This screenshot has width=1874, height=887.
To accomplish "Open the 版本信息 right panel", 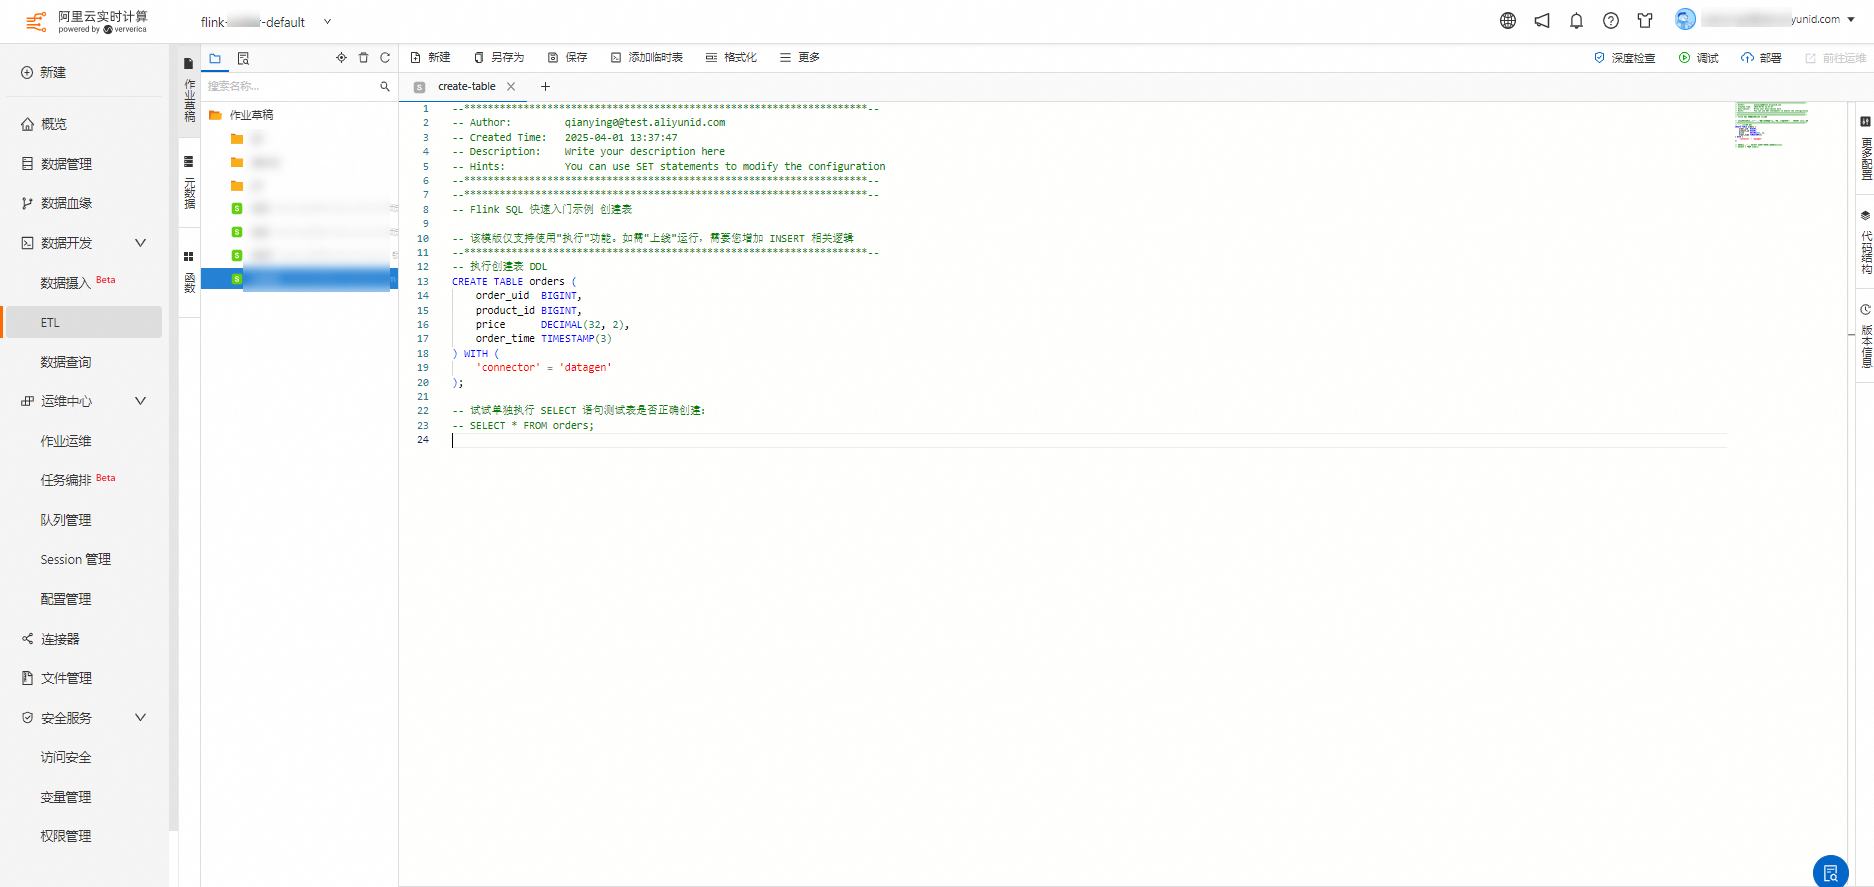I will (1866, 337).
